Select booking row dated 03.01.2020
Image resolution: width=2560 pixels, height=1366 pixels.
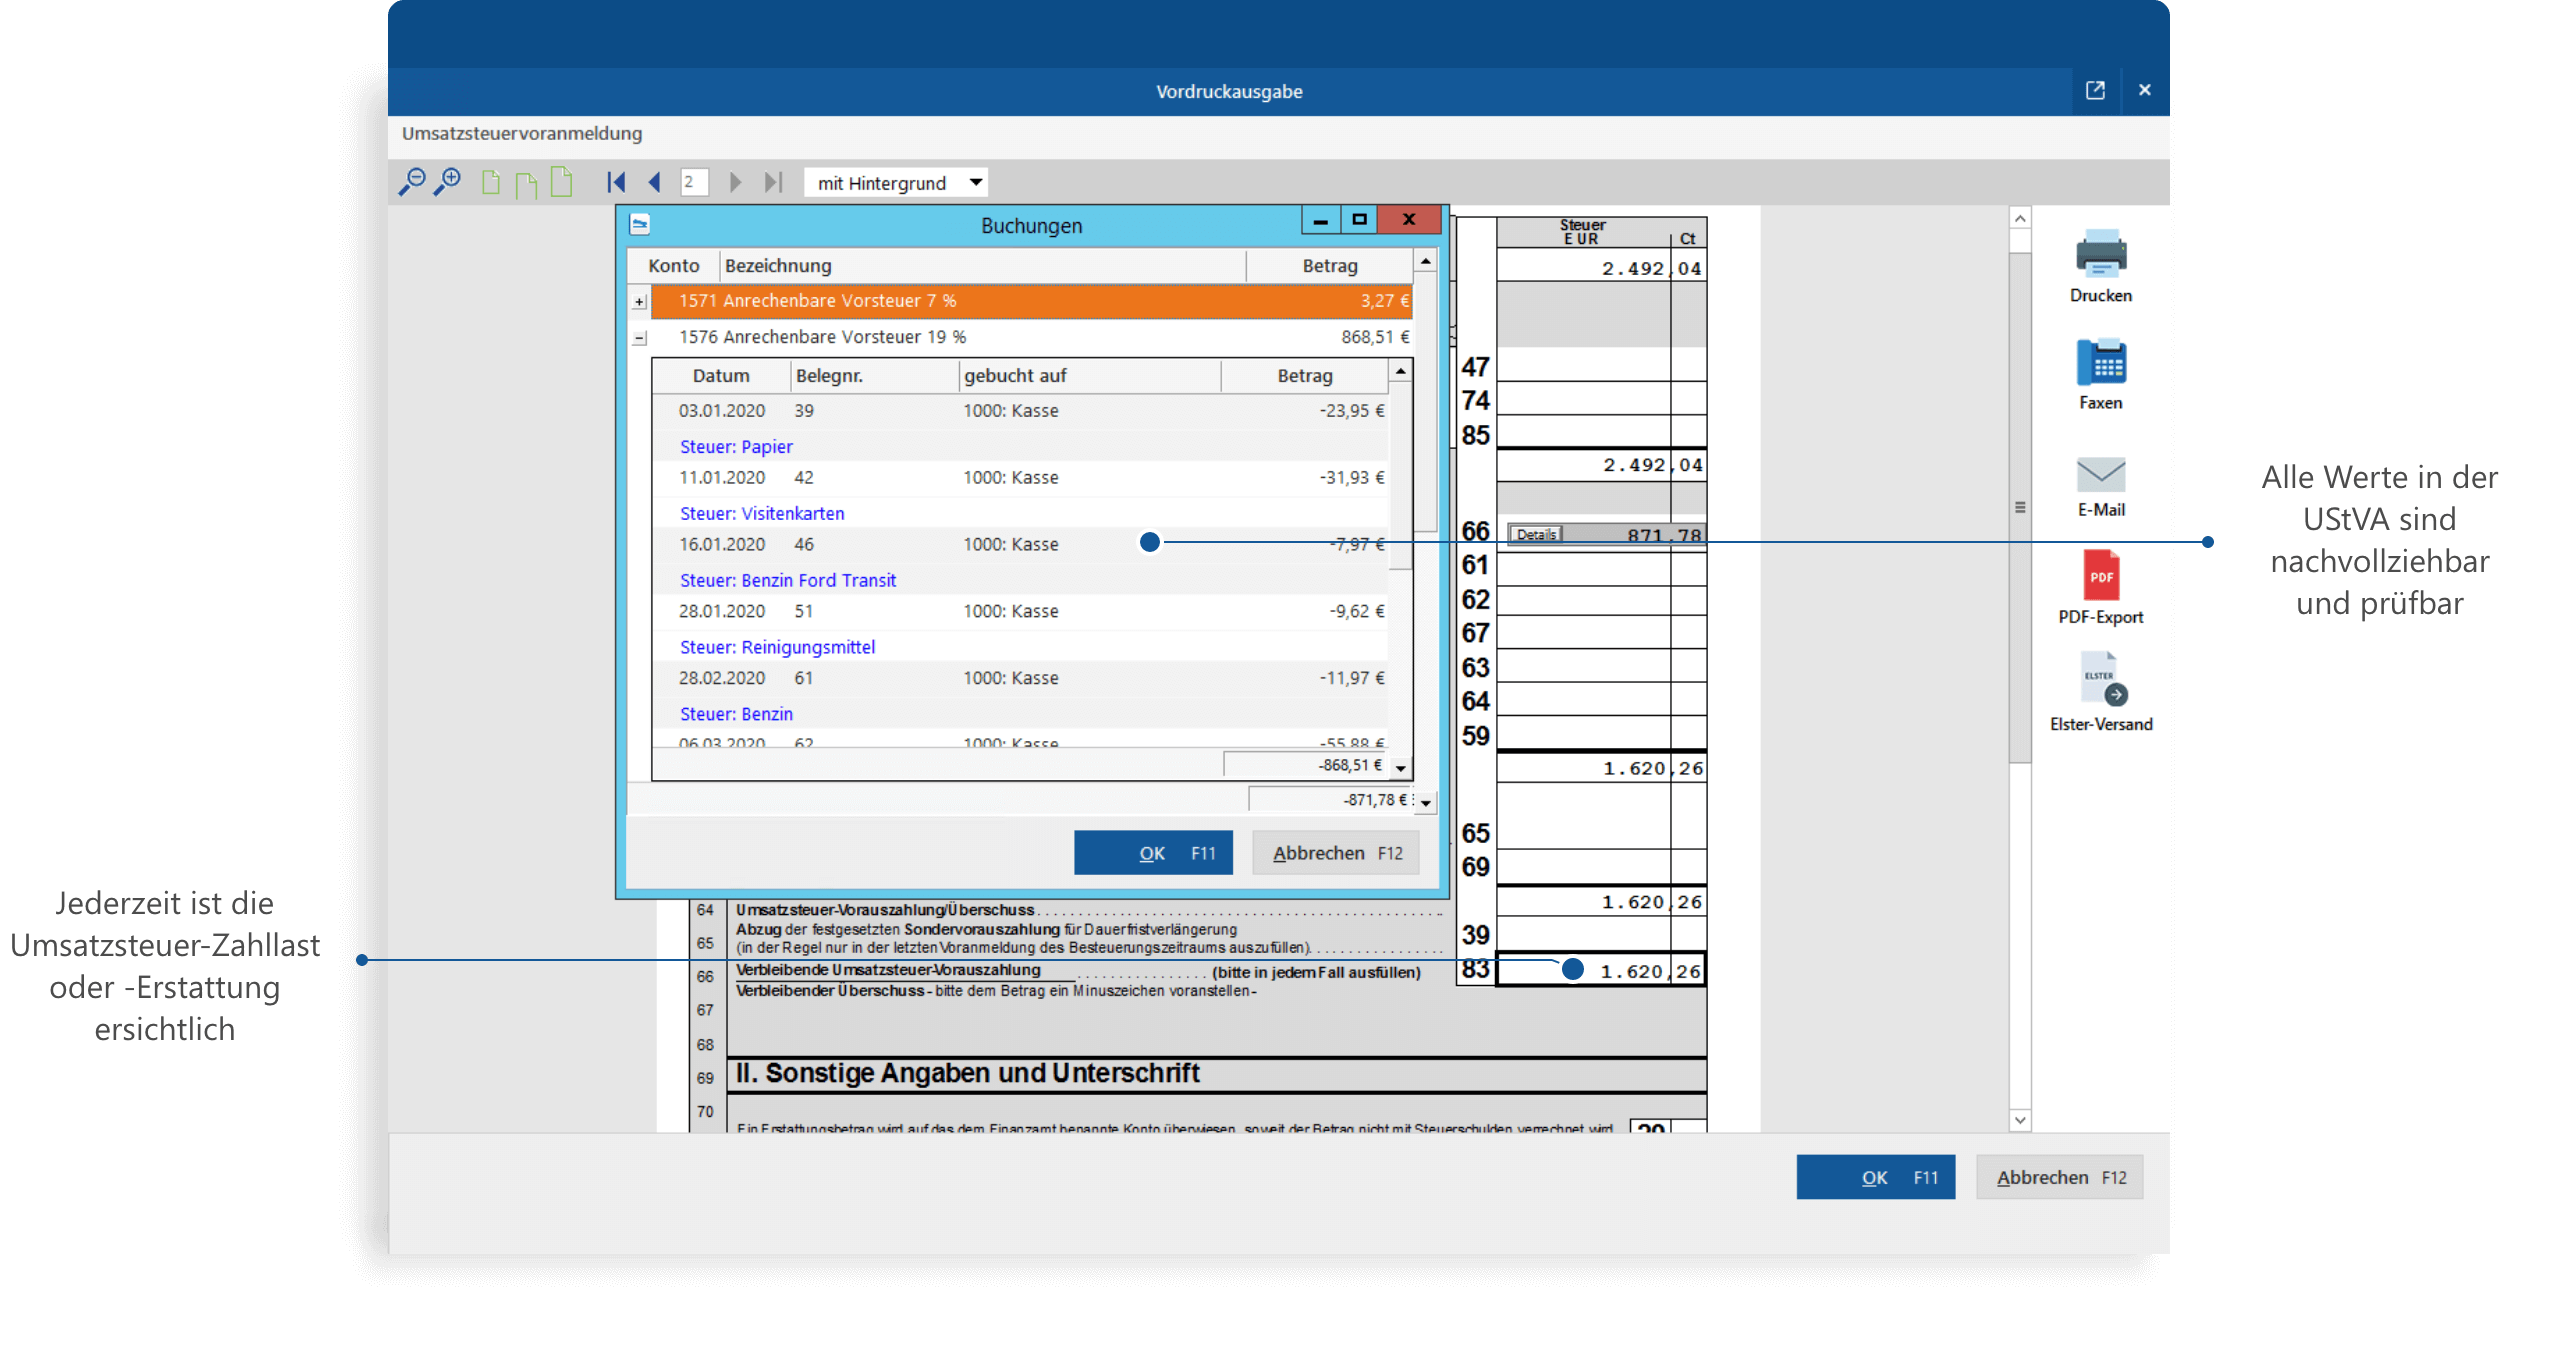(1020, 411)
